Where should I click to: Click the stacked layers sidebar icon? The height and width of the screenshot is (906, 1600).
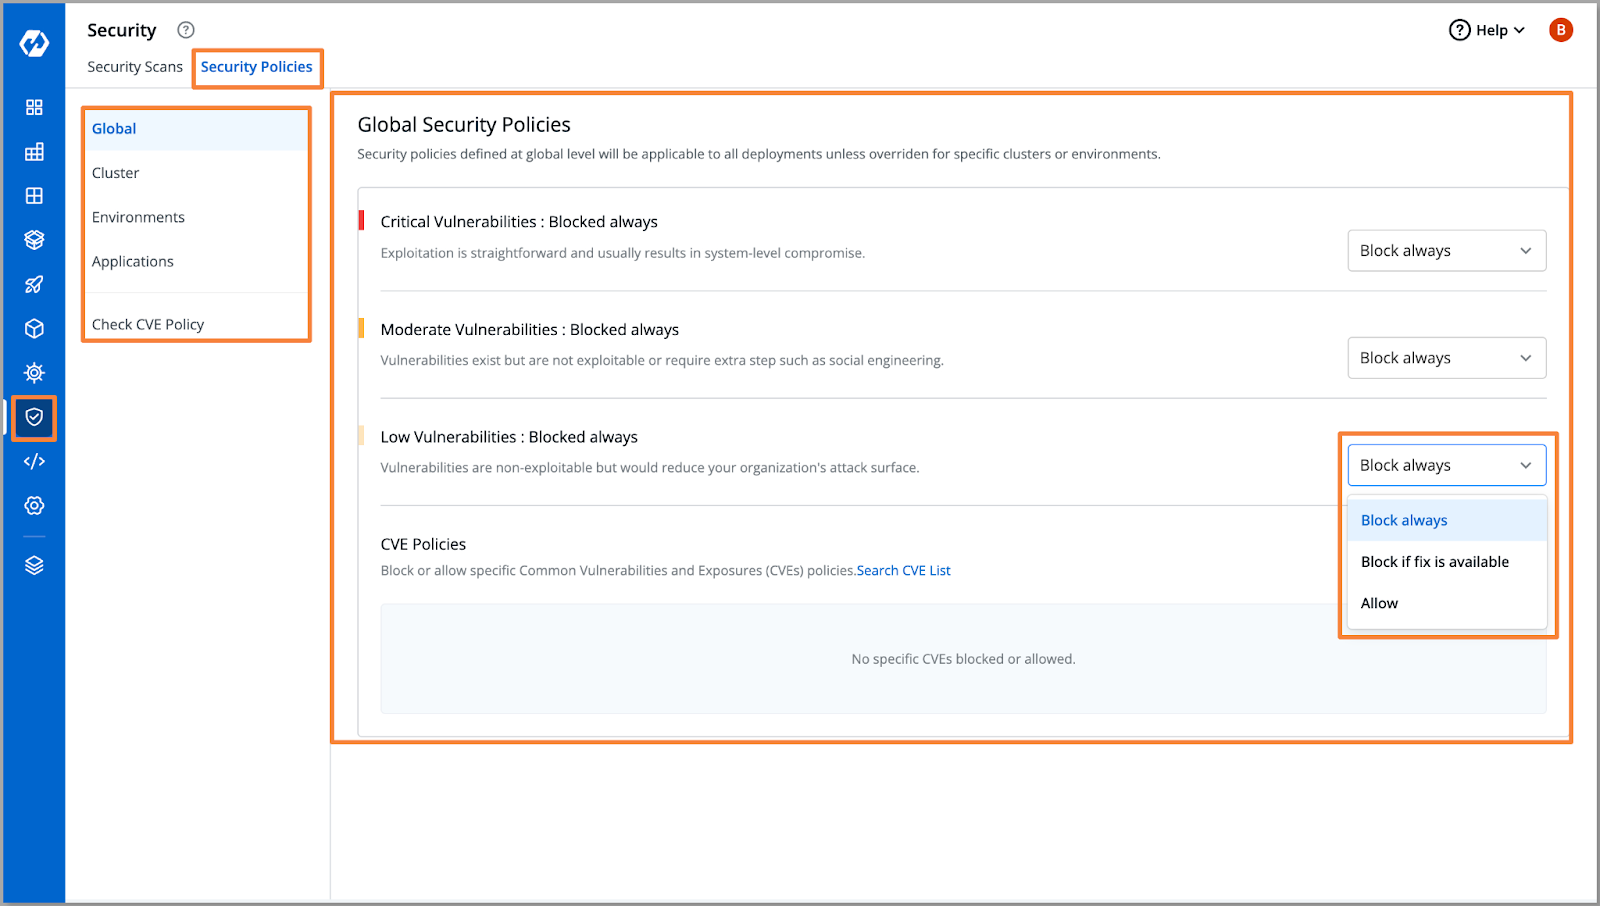coord(34,565)
